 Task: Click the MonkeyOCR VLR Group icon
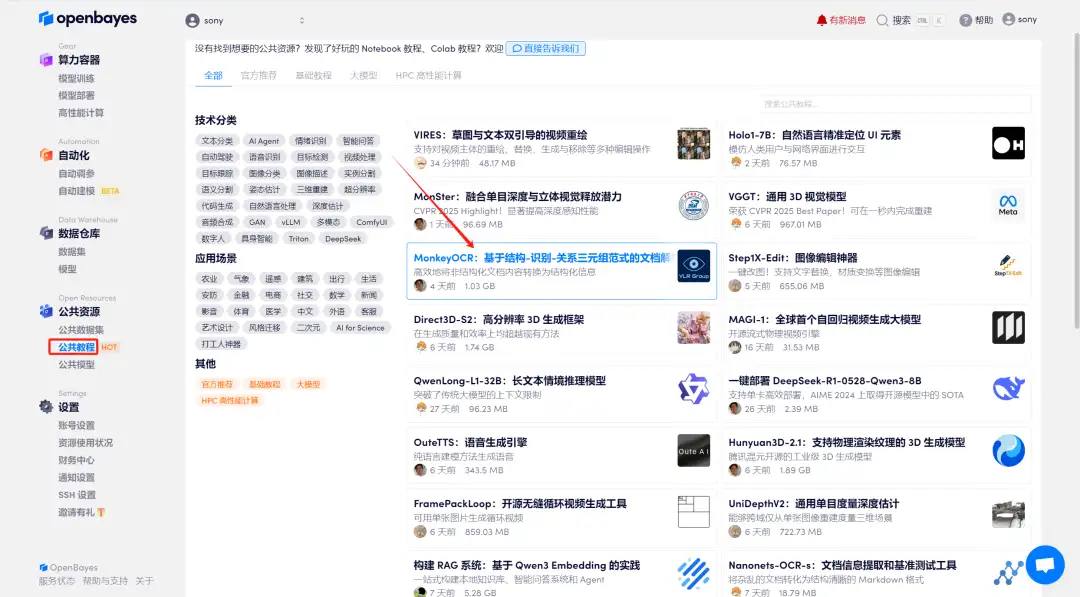tap(694, 266)
